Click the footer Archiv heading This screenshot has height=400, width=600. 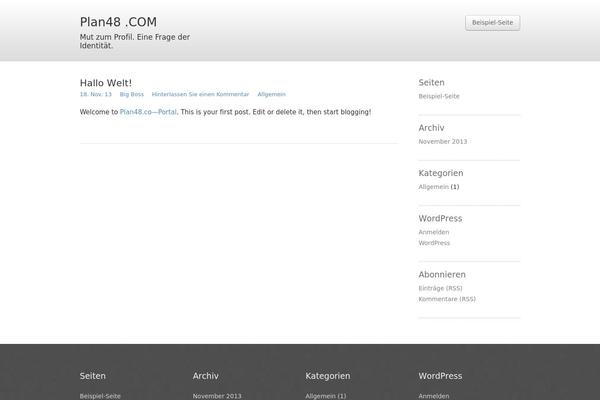[x=205, y=376]
